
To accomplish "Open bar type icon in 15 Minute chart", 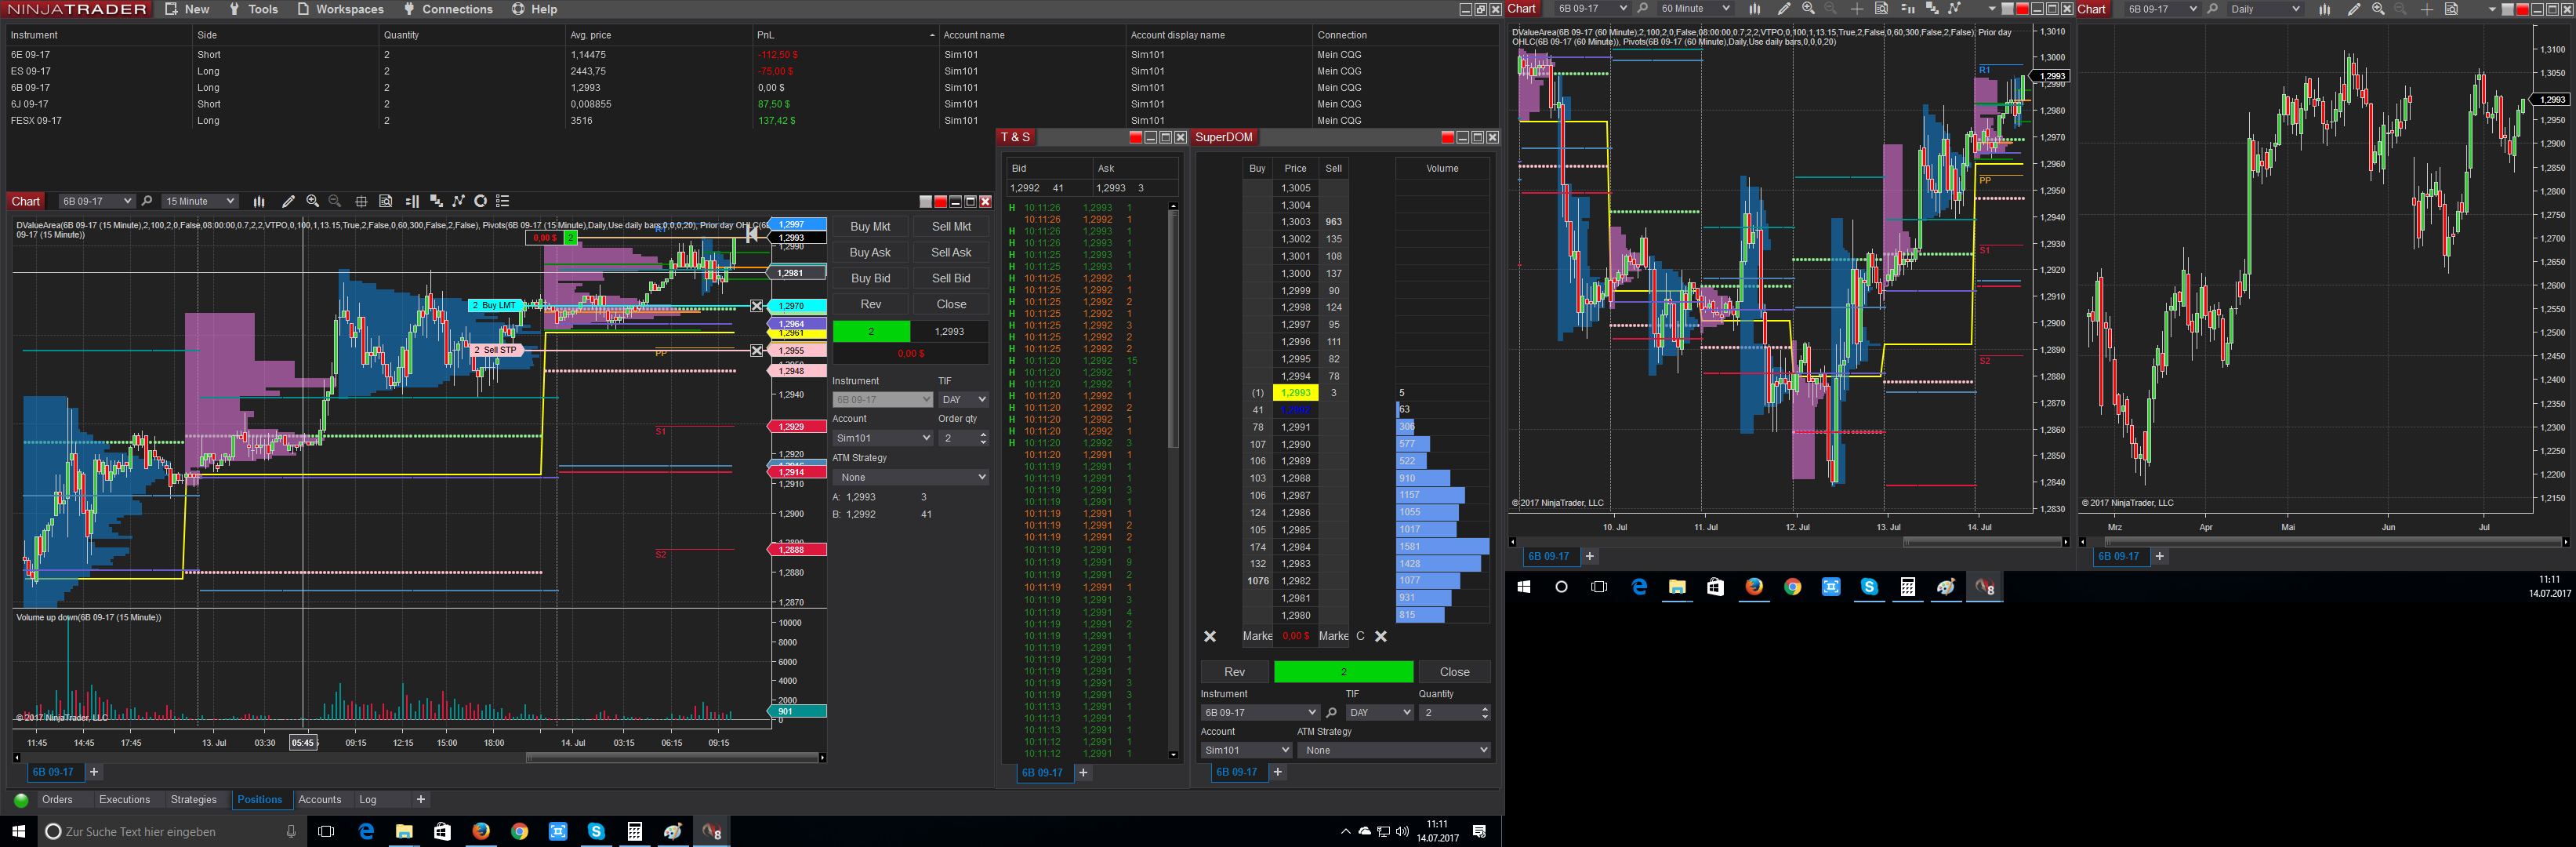I will tap(259, 201).
